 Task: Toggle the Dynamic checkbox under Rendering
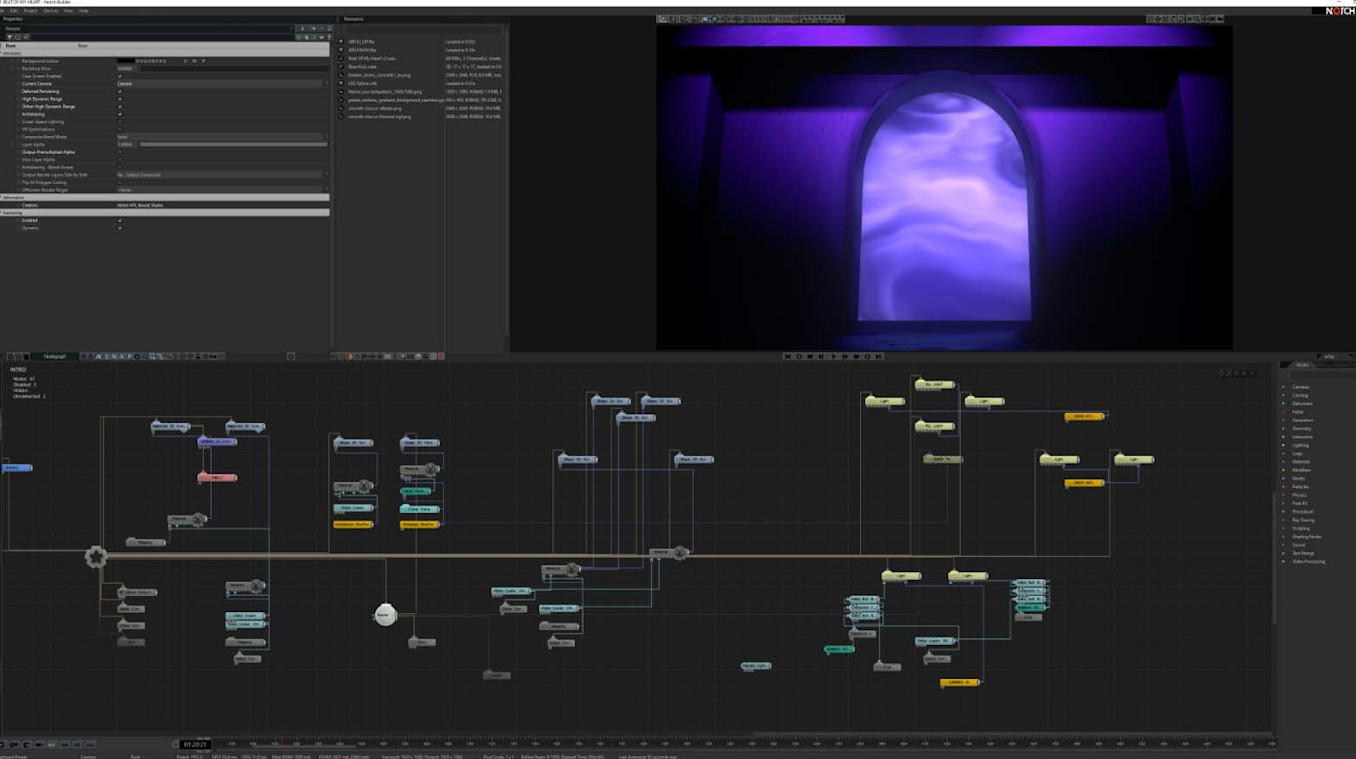120,228
